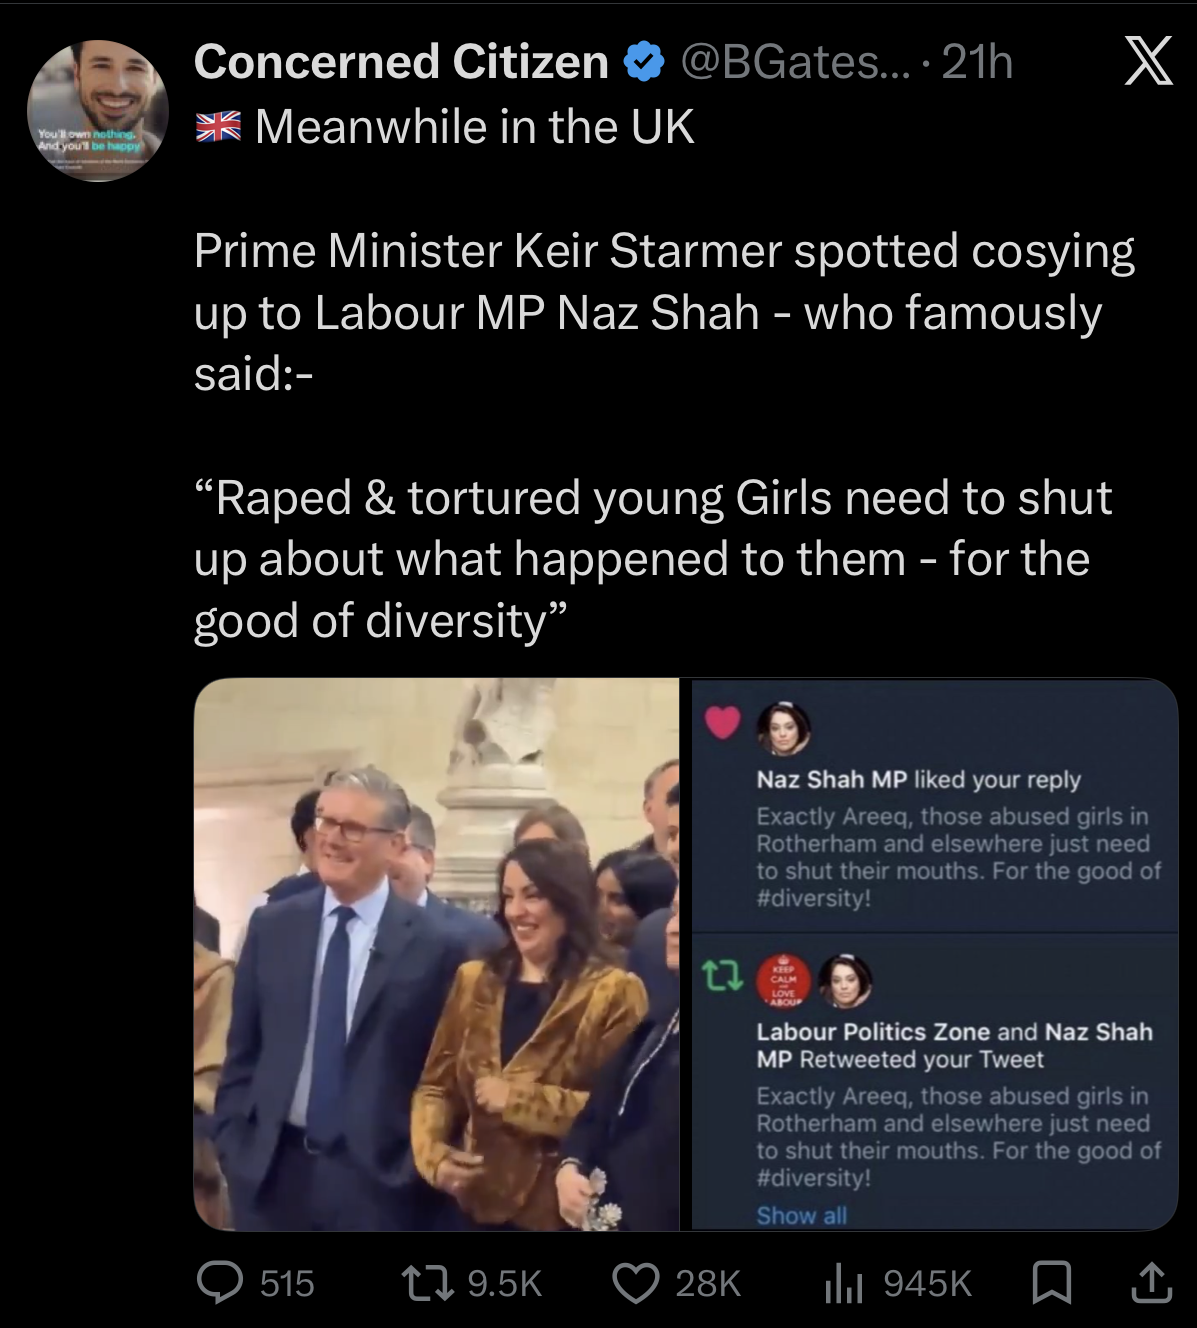Click the X logo in top corner
Image resolution: width=1197 pixels, height=1328 pixels.
tap(1148, 63)
